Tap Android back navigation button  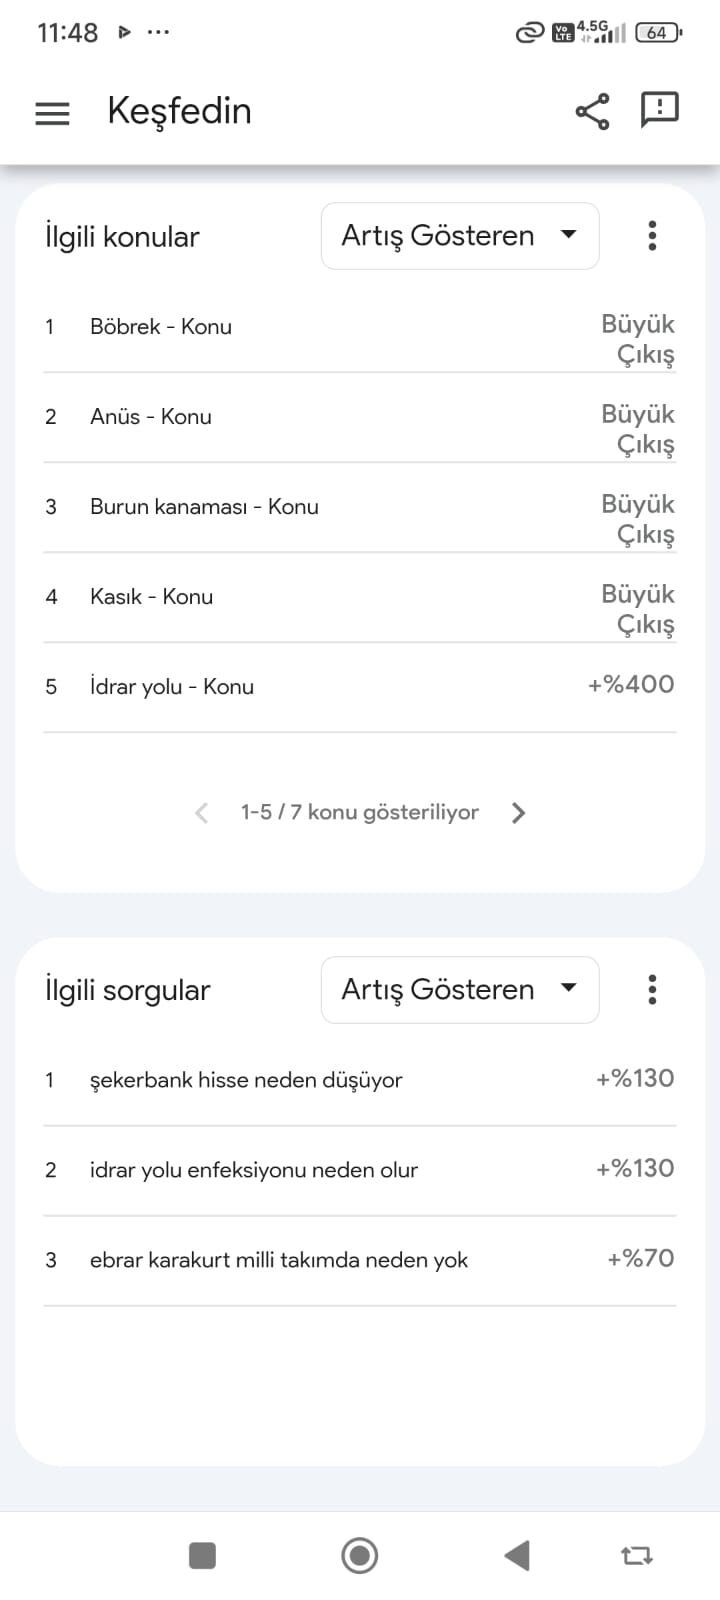pyautogui.click(x=517, y=1555)
